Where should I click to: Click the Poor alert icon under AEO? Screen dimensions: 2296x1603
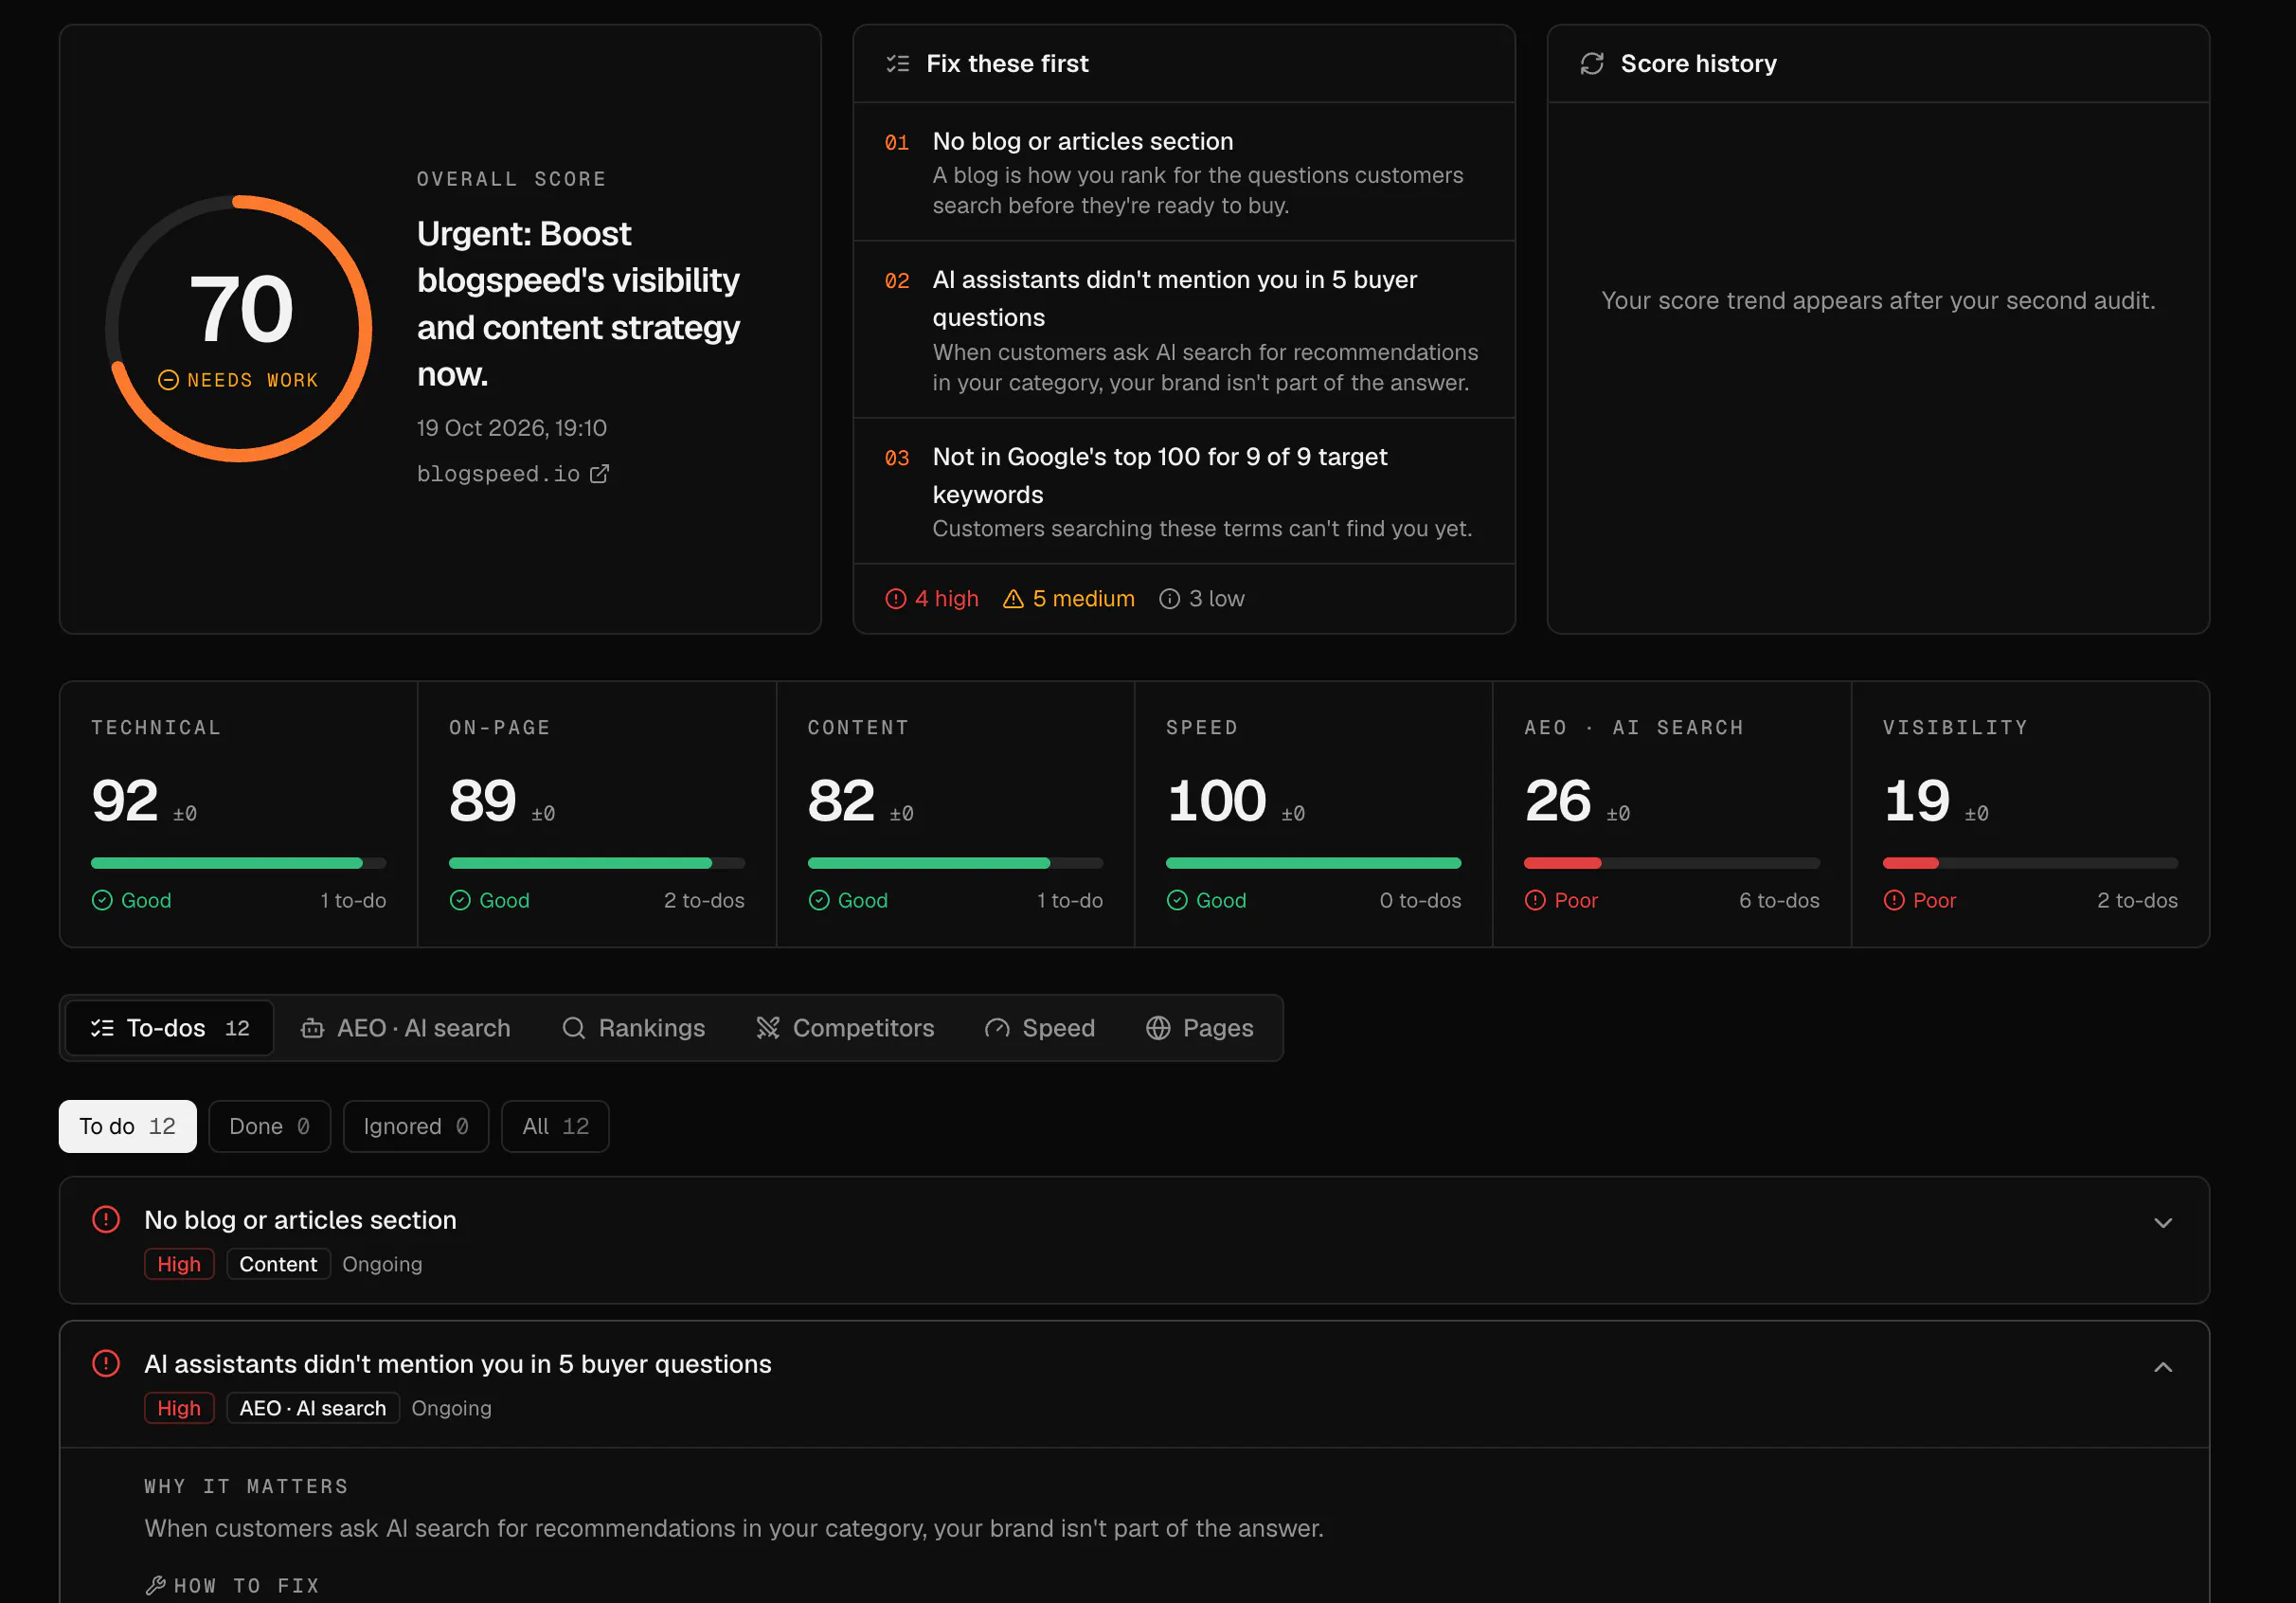coord(1535,900)
